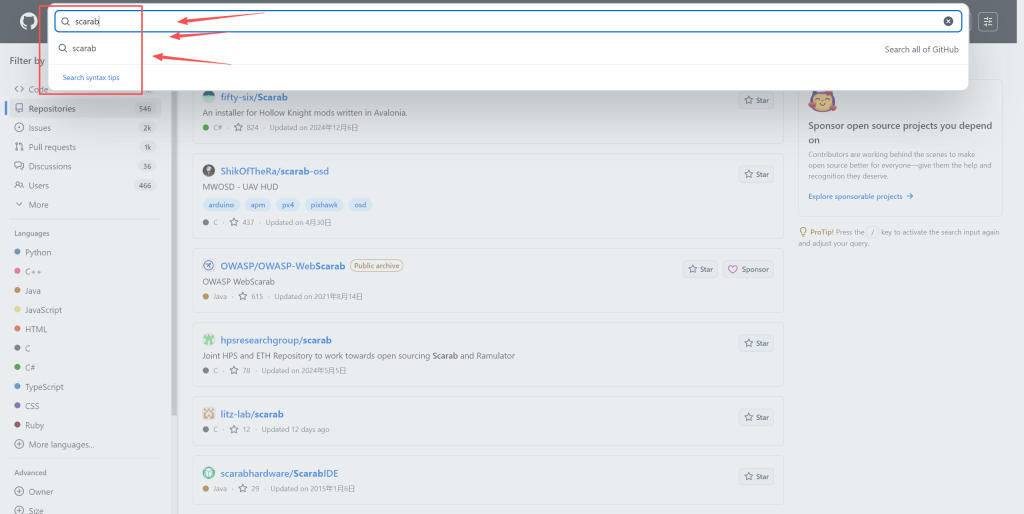Image resolution: width=1024 pixels, height=514 pixels.
Task: Open the GitHub home logo
Action: pyautogui.click(x=29, y=22)
